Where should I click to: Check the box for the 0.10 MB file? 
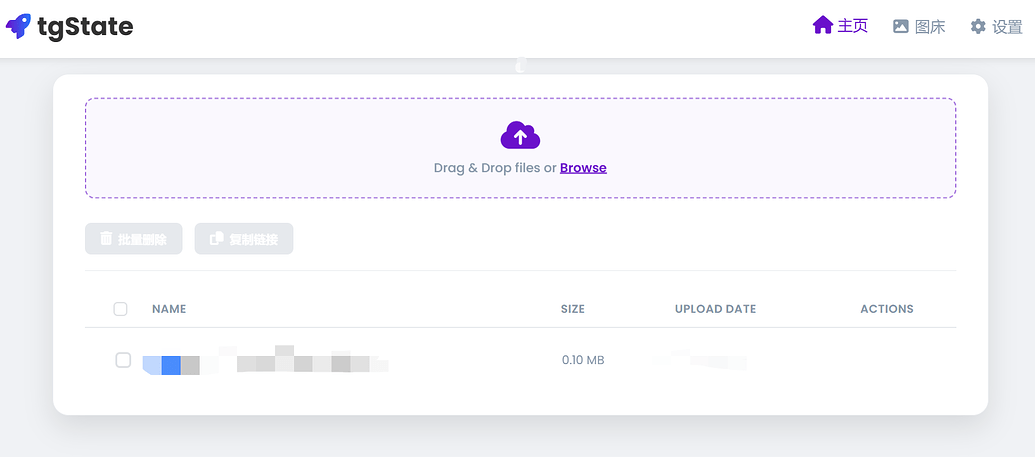tap(123, 360)
